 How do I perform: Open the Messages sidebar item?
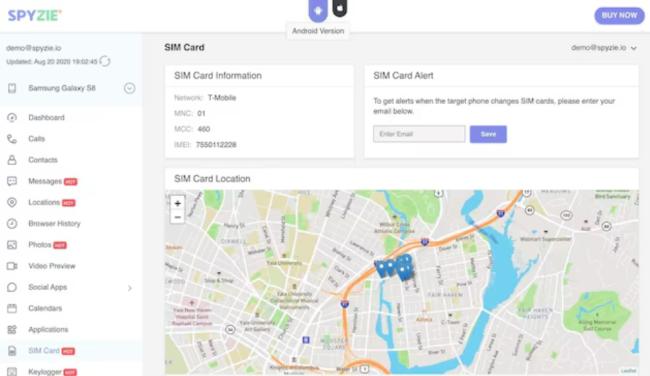click(x=45, y=181)
